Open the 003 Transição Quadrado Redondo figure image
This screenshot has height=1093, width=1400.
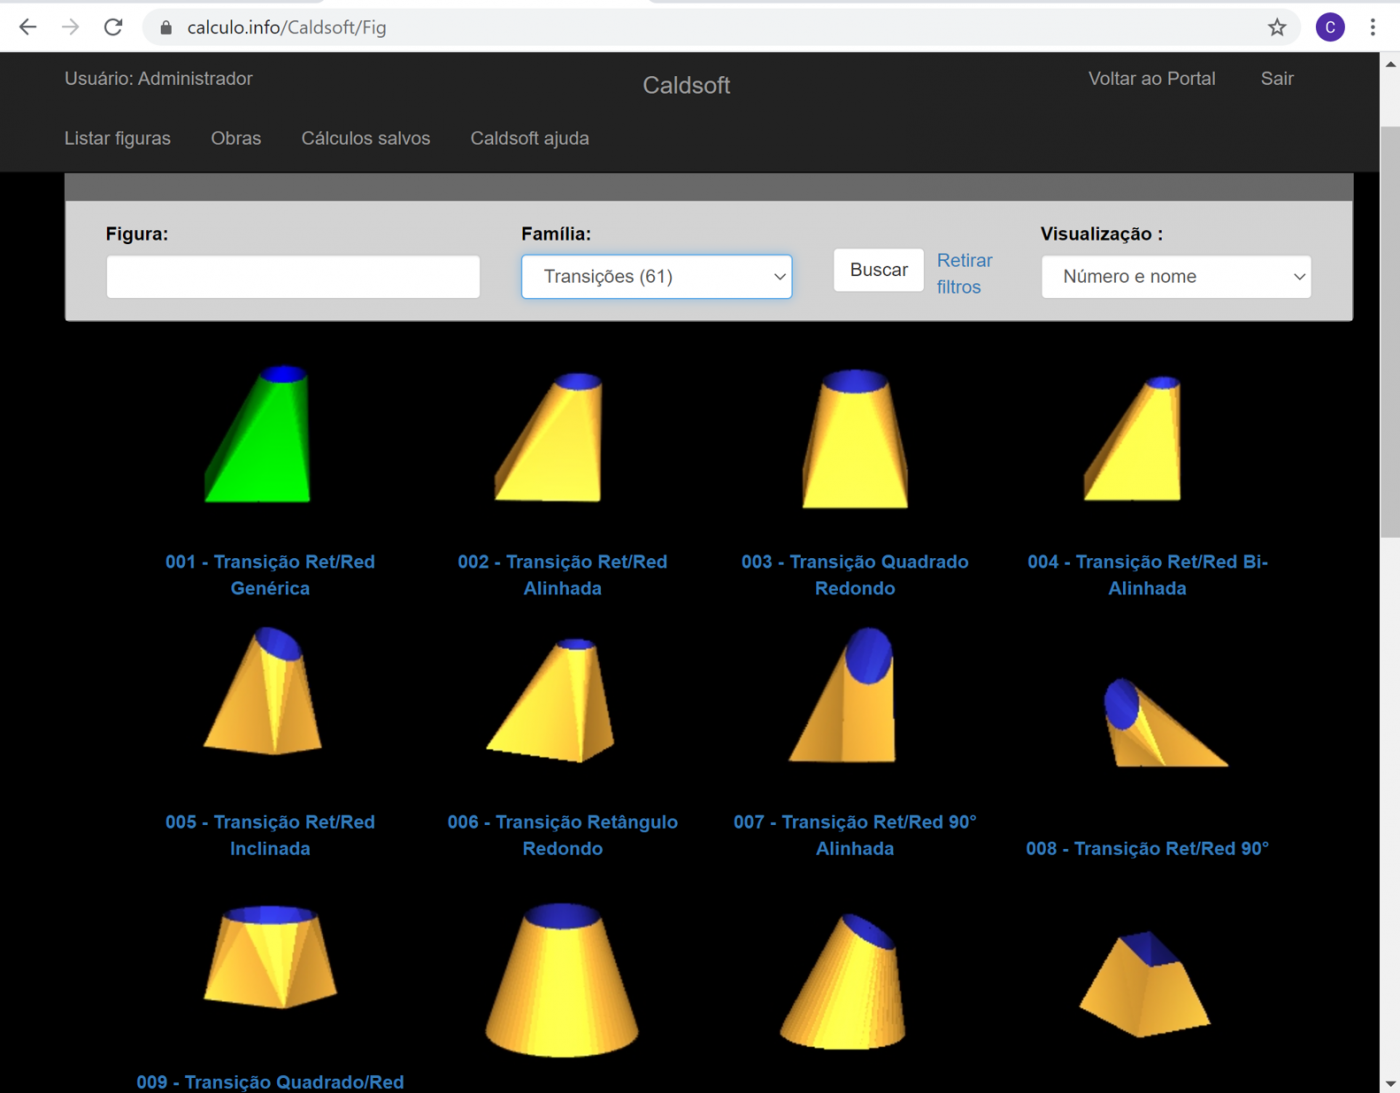pyautogui.click(x=854, y=438)
